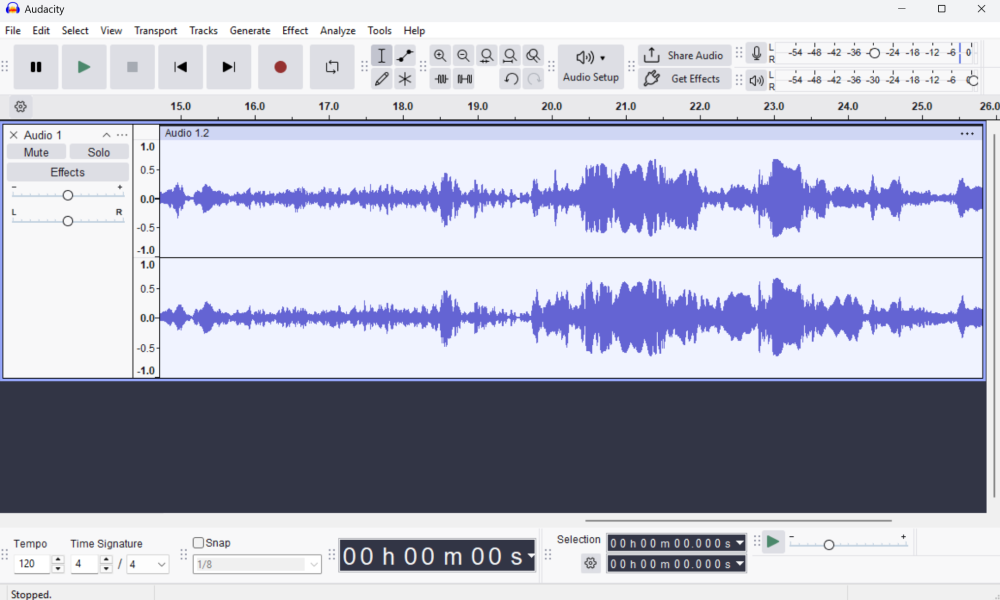The image size is (1000, 600).
Task: Click the microphone record meter icon
Action: point(756,54)
